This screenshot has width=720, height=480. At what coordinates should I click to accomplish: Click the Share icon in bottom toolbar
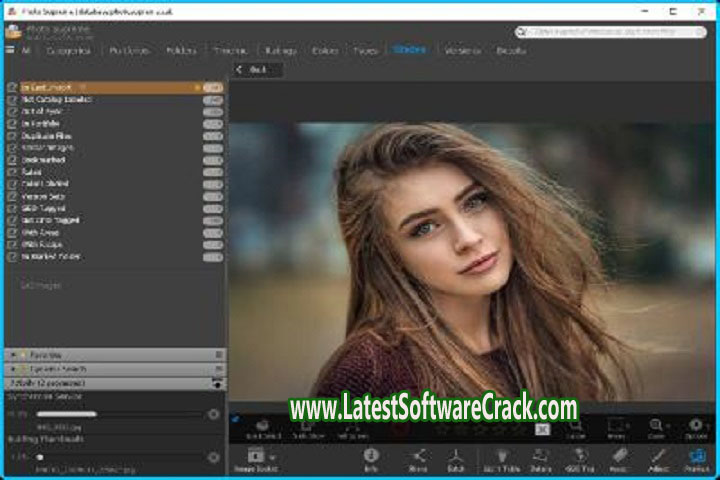[416, 458]
